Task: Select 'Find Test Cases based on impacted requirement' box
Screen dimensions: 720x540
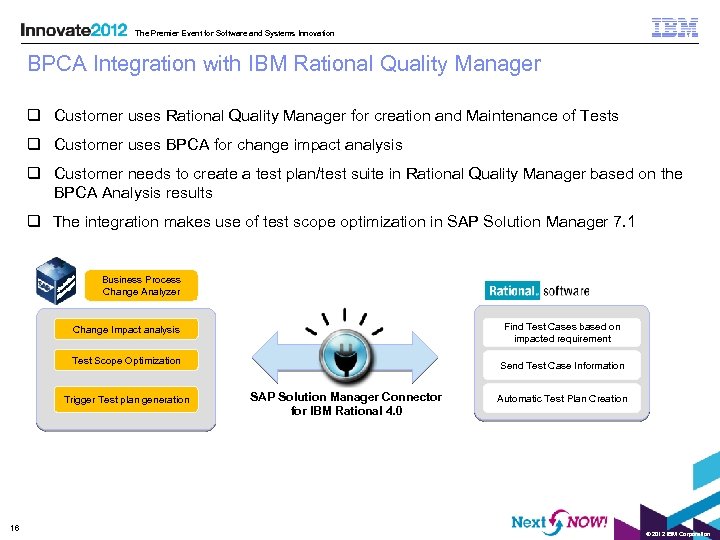Action: point(562,332)
